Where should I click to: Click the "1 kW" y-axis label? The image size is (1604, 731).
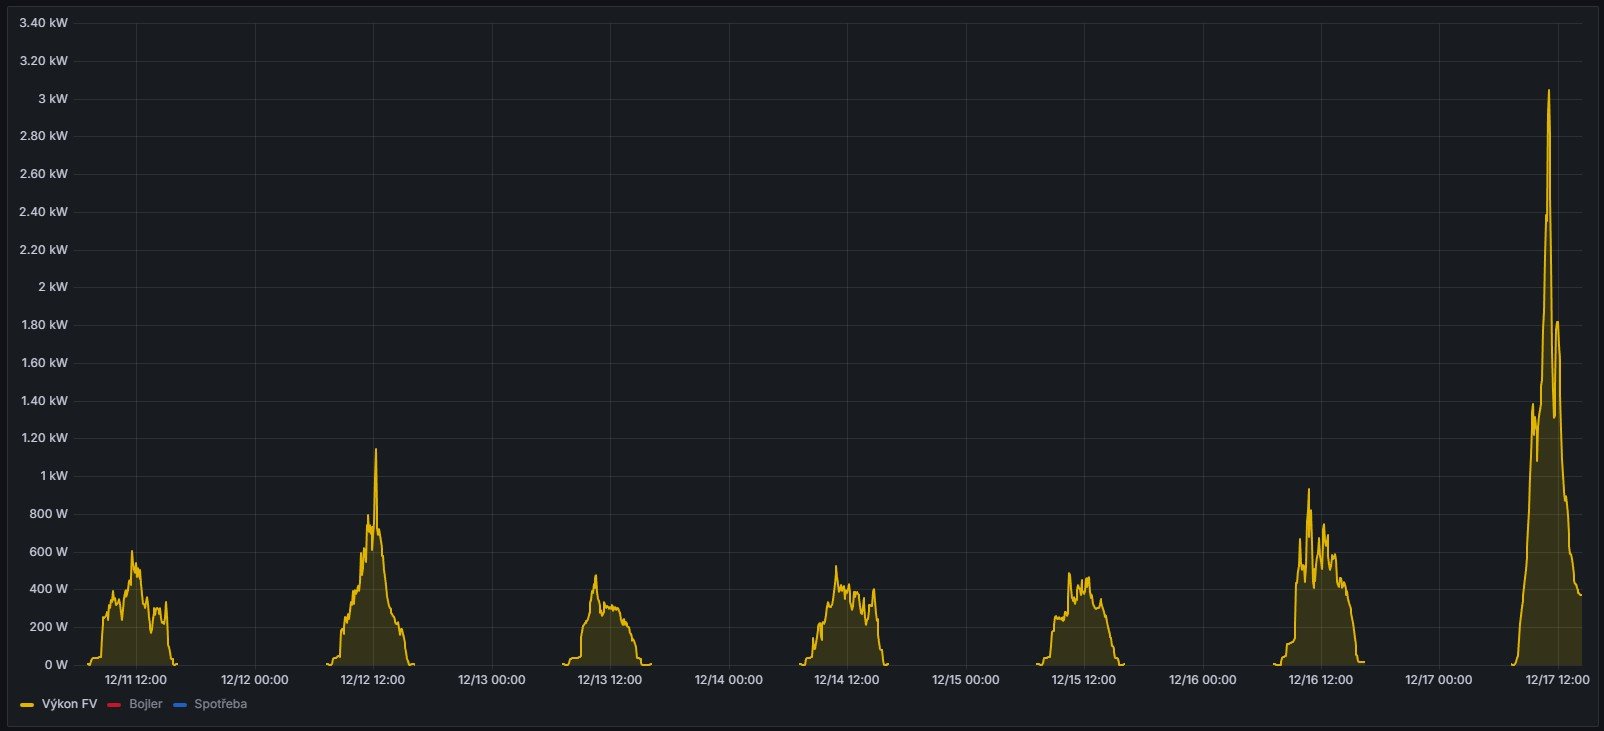(54, 476)
